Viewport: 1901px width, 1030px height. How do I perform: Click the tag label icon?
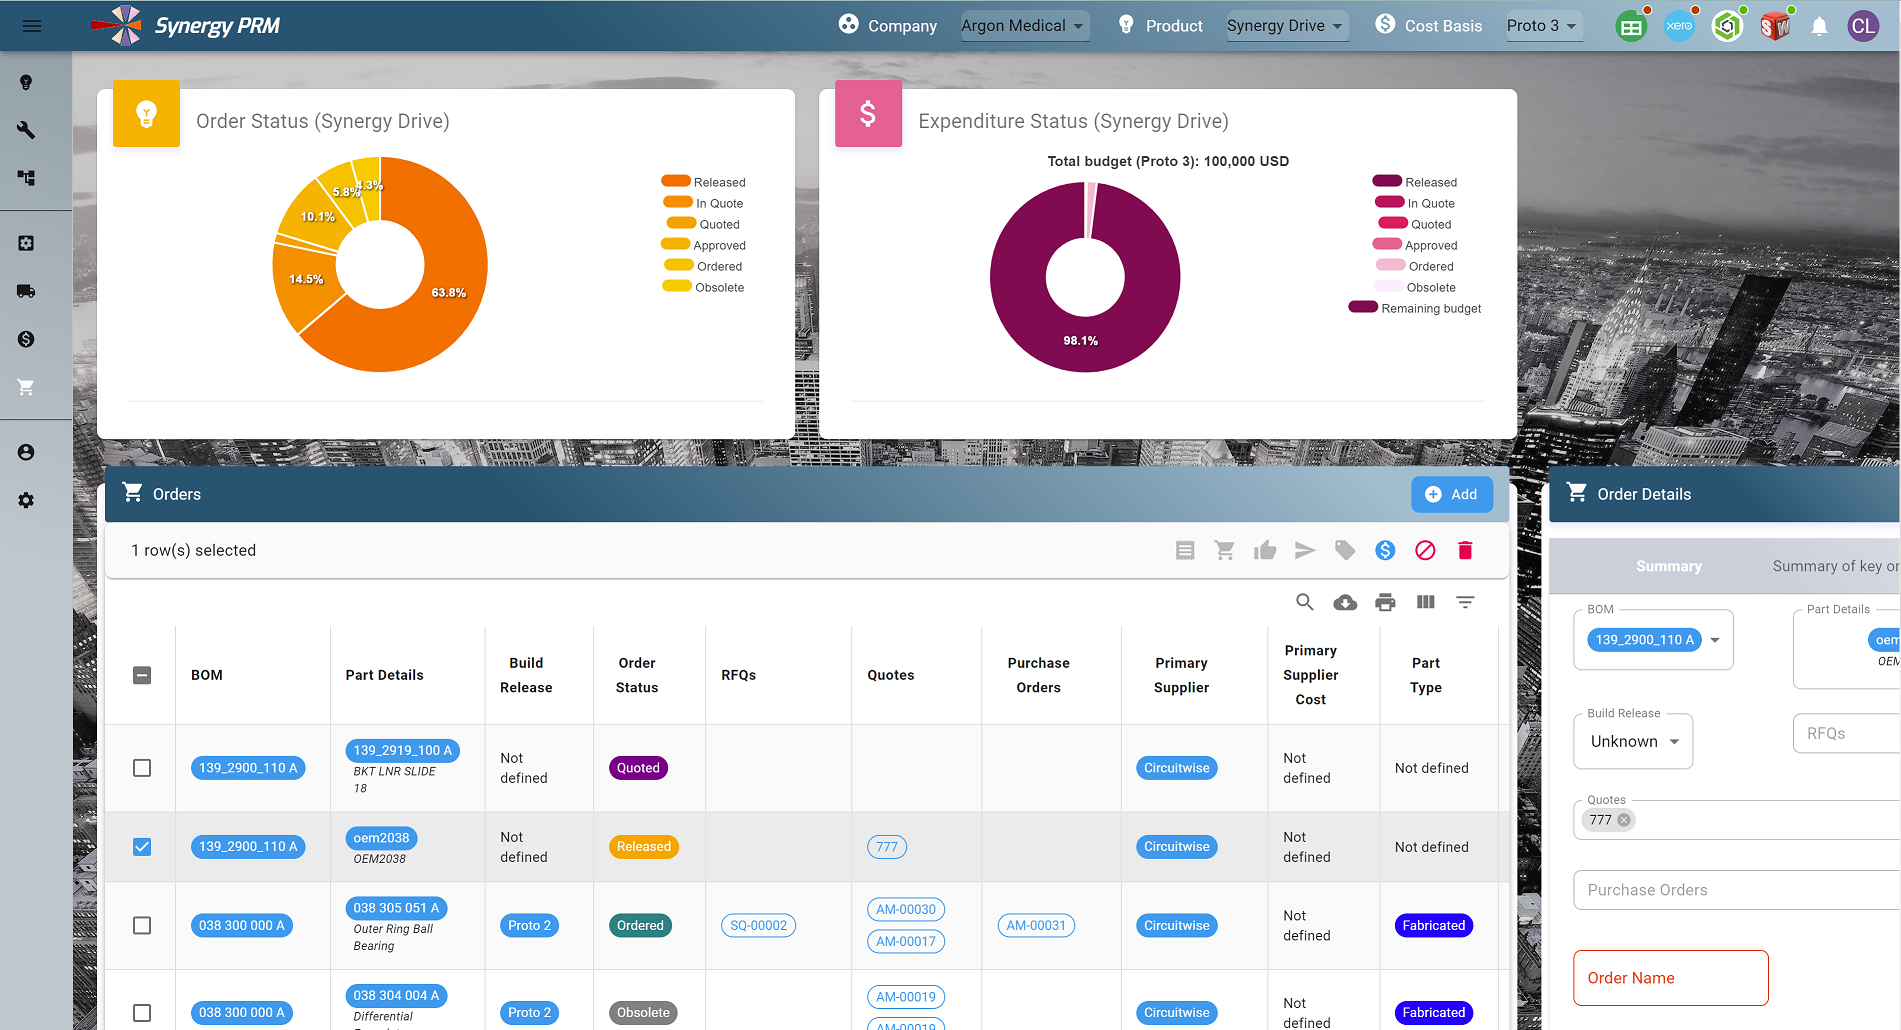coord(1345,550)
